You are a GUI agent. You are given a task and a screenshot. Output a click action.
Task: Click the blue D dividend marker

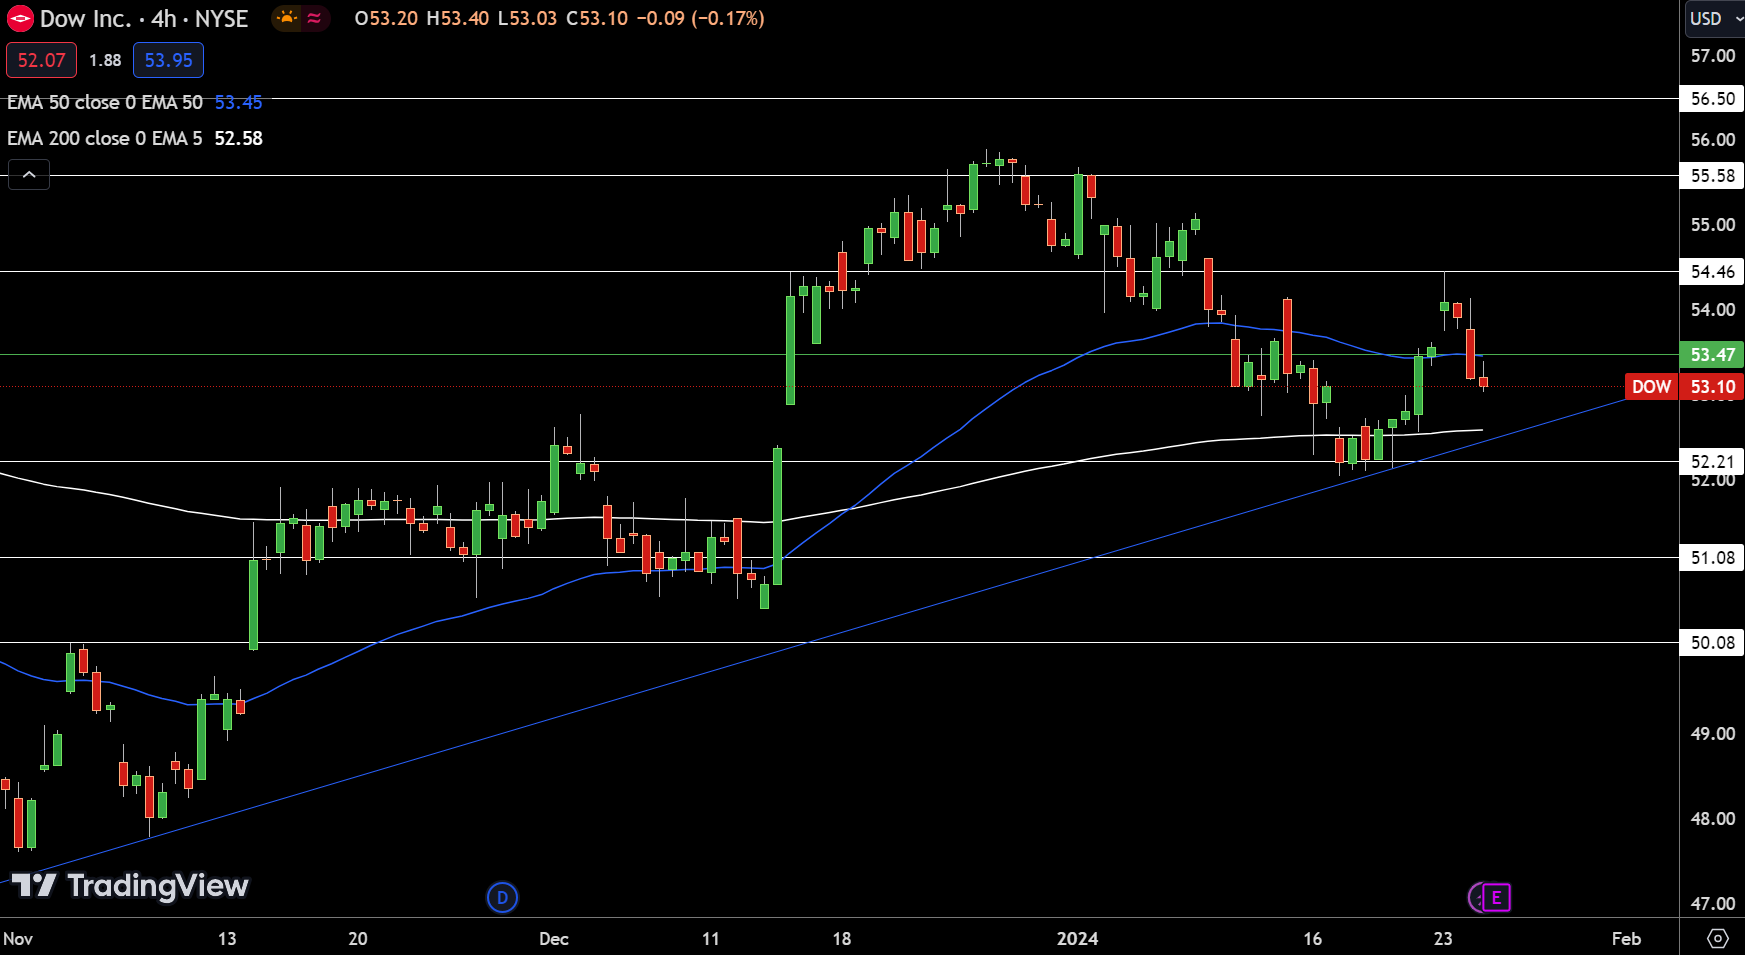(x=502, y=897)
